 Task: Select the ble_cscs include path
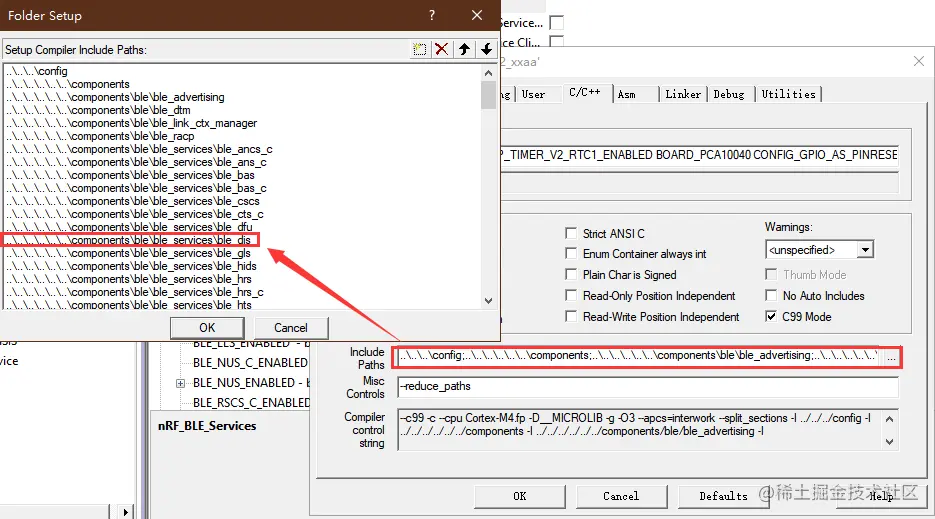133,201
